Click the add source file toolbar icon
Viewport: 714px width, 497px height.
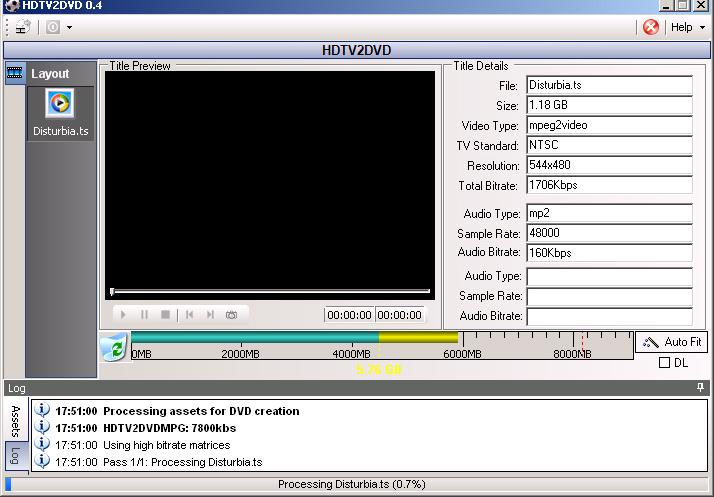(23, 27)
